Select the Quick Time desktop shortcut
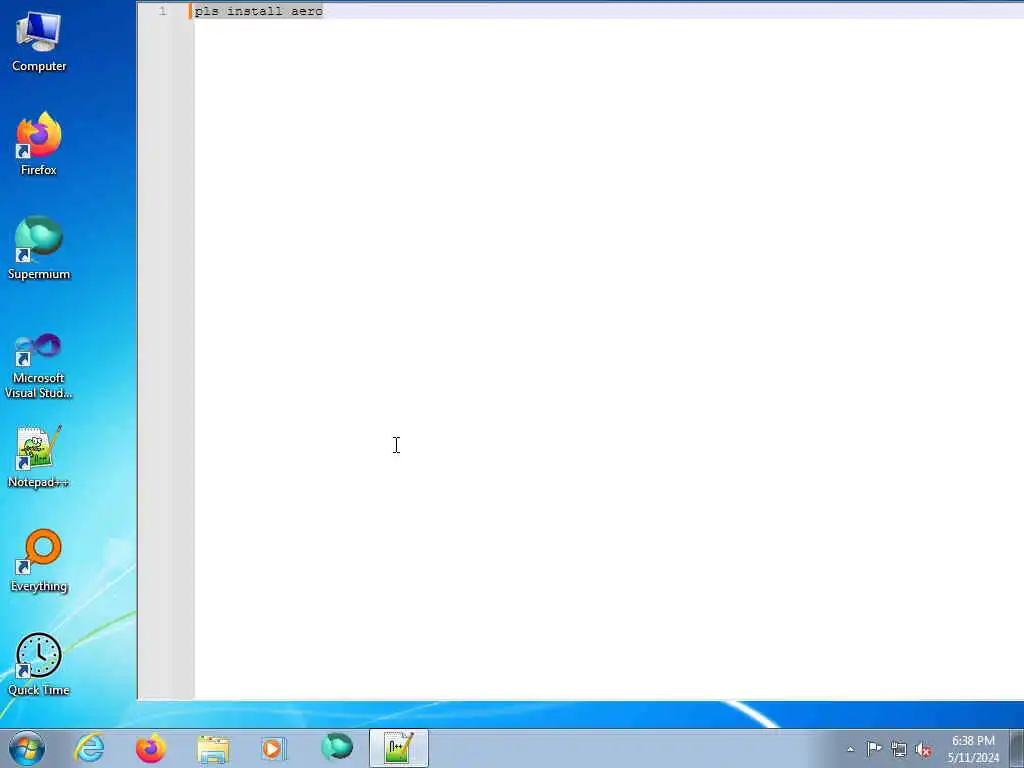 (x=39, y=664)
